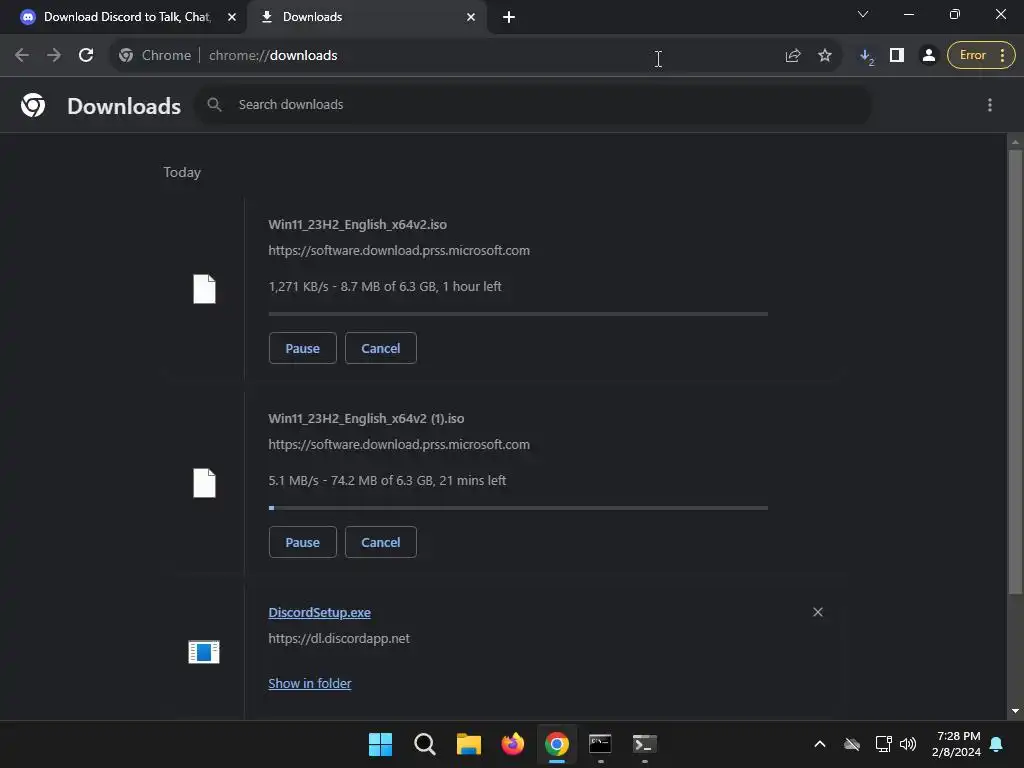Click the Chrome logo beside Downloads title
The image size is (1024, 768).
pyautogui.click(x=33, y=104)
